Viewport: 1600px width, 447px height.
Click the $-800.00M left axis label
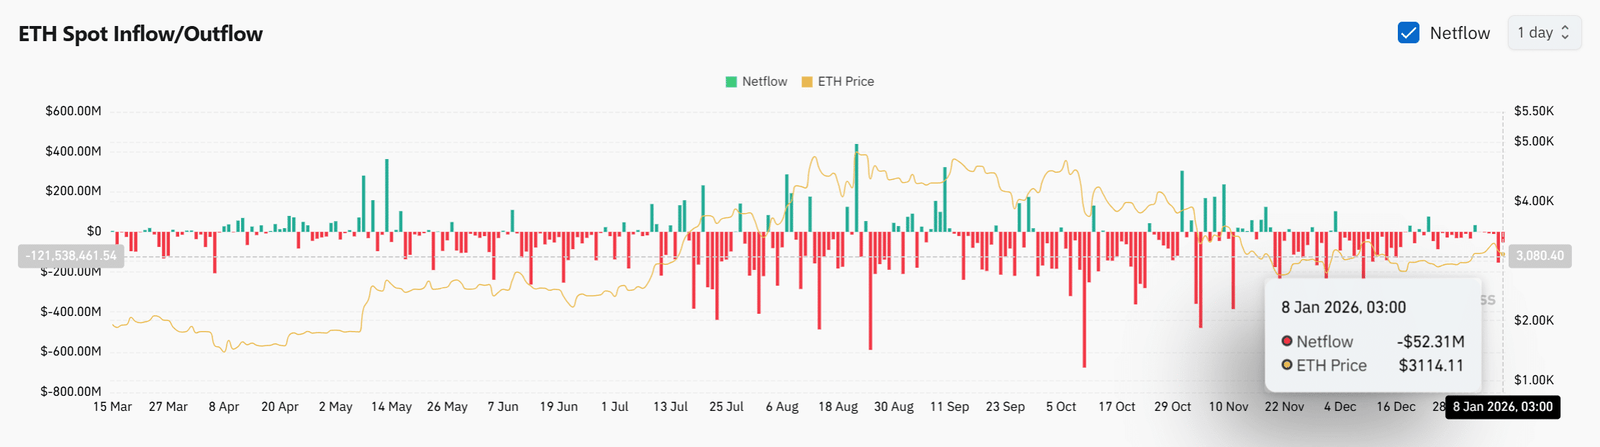pyautogui.click(x=71, y=392)
